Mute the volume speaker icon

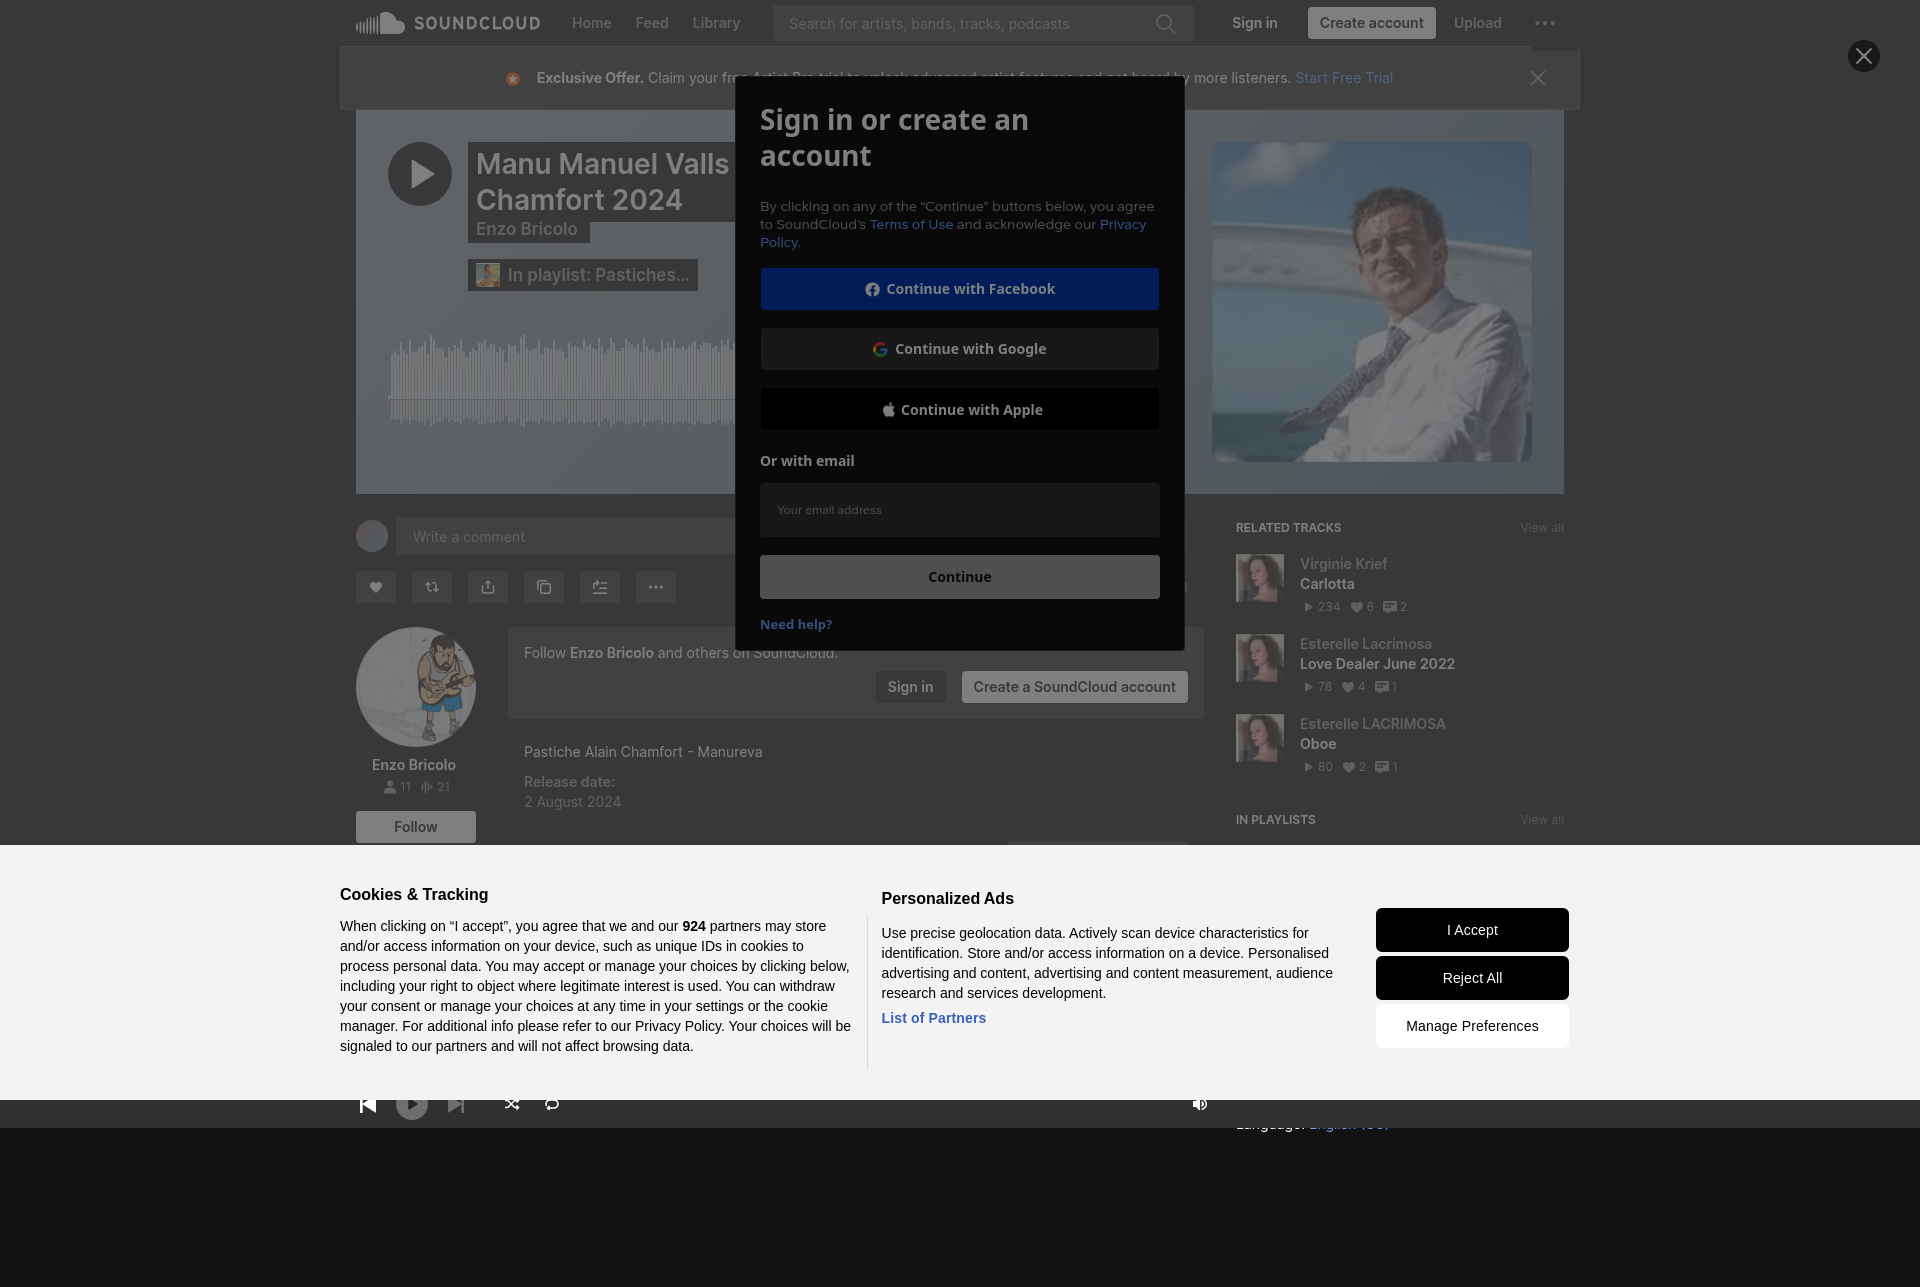pos(1200,1104)
